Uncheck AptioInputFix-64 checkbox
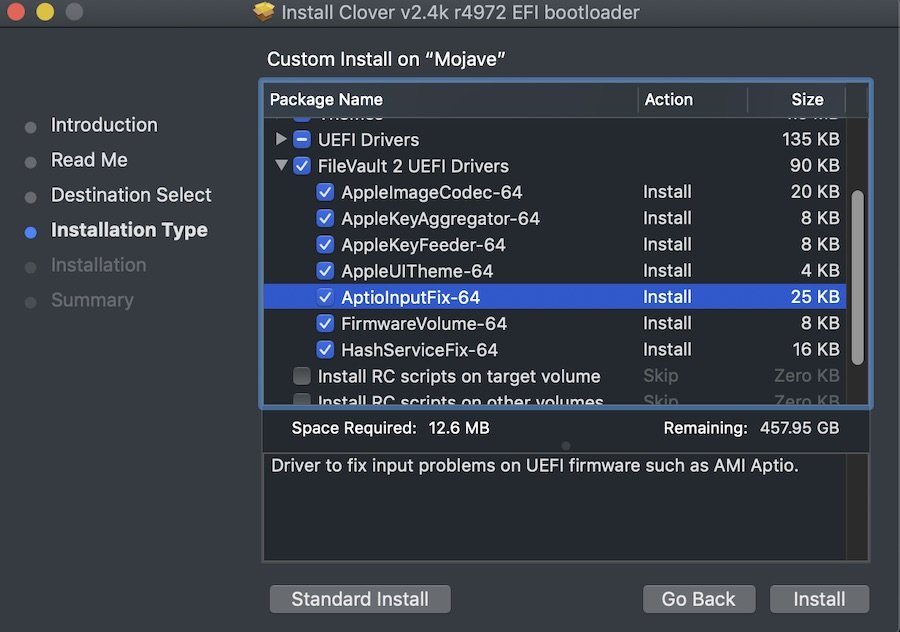This screenshot has height=632, width=900. point(325,297)
